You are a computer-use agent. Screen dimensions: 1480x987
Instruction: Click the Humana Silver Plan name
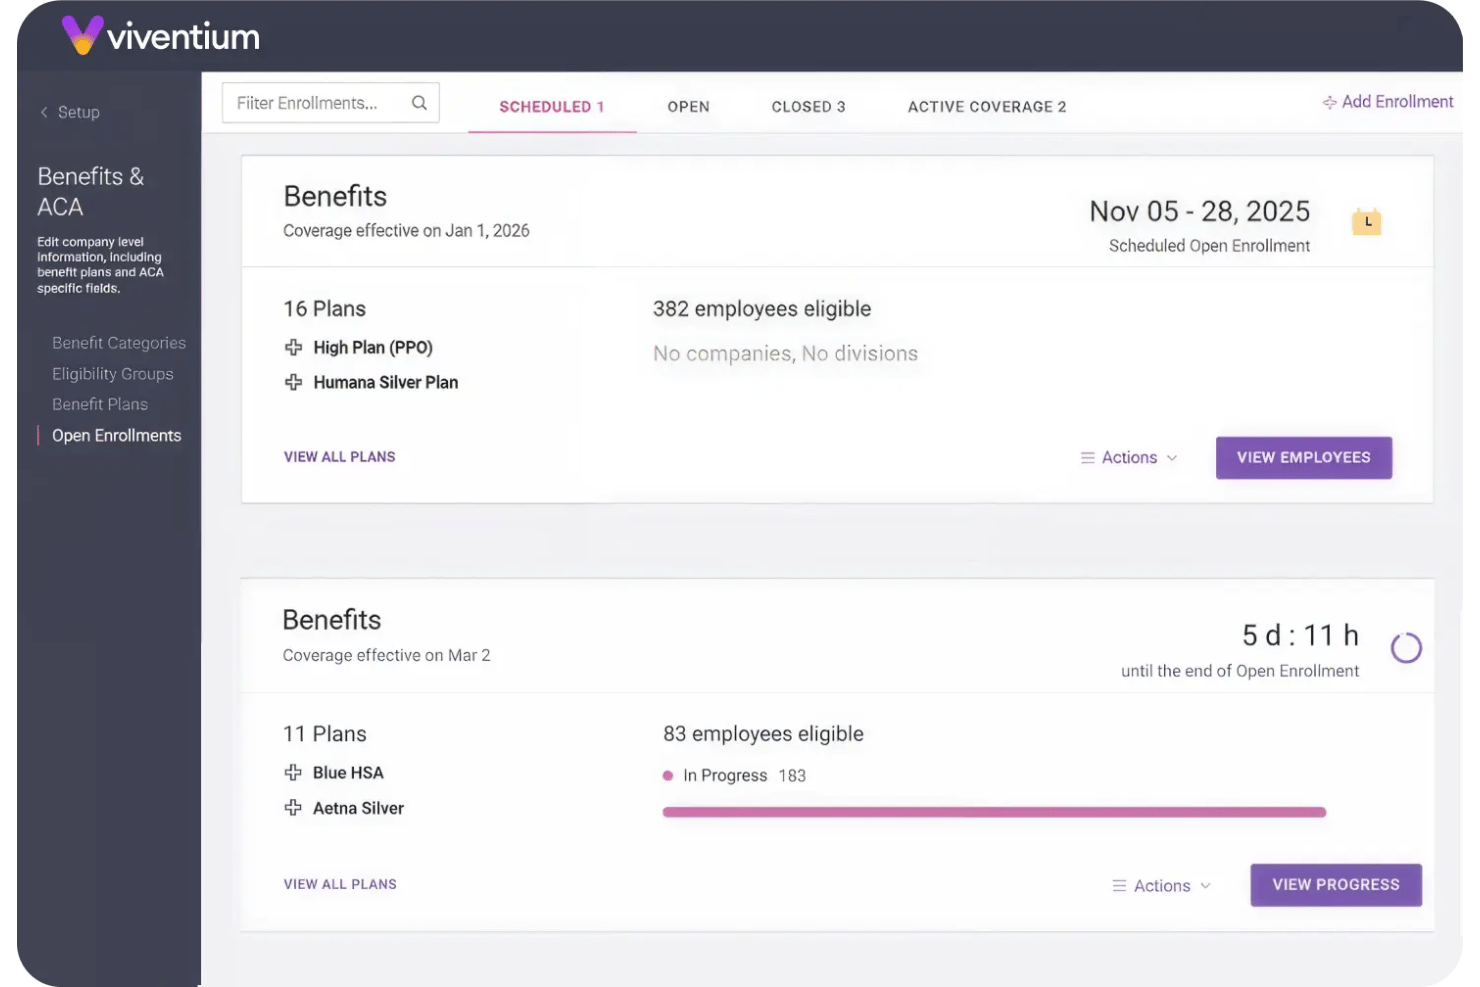[x=386, y=382]
